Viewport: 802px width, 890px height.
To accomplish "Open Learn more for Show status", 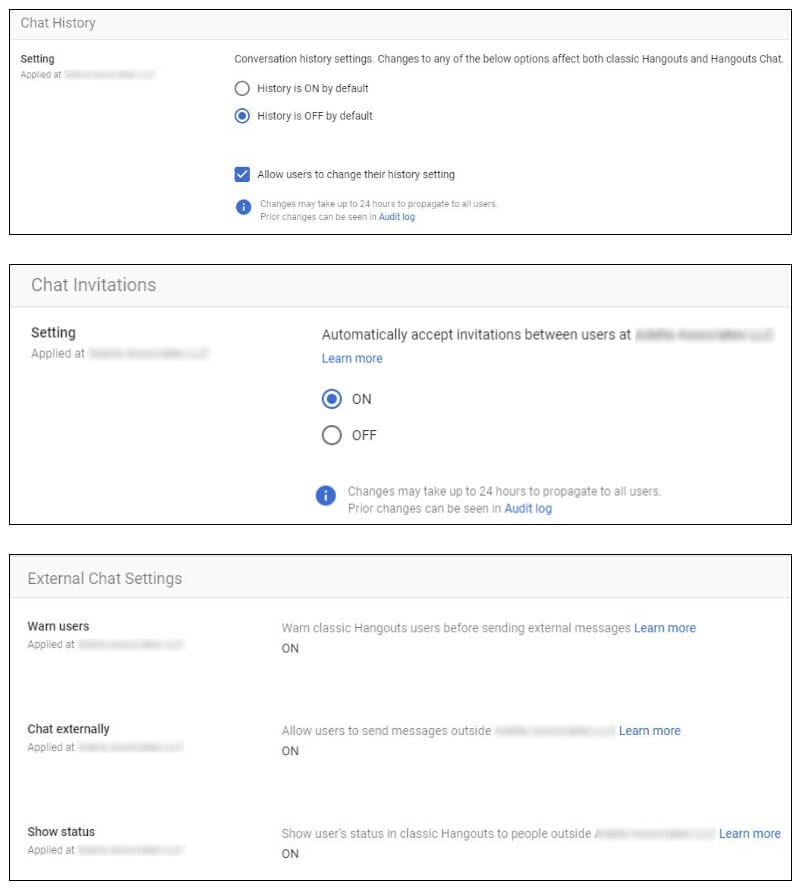I will [x=750, y=833].
